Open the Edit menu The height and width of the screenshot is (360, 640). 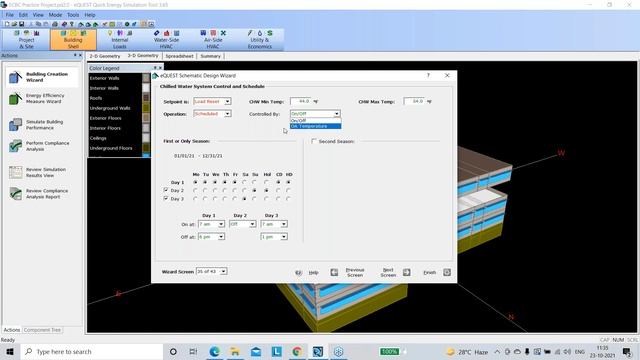23,15
